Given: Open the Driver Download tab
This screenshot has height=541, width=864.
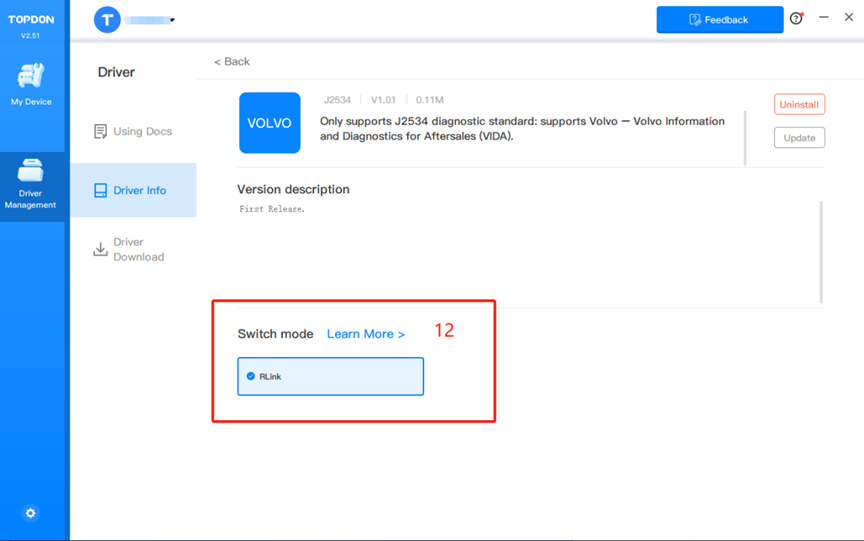Looking at the screenshot, I should click(x=129, y=250).
